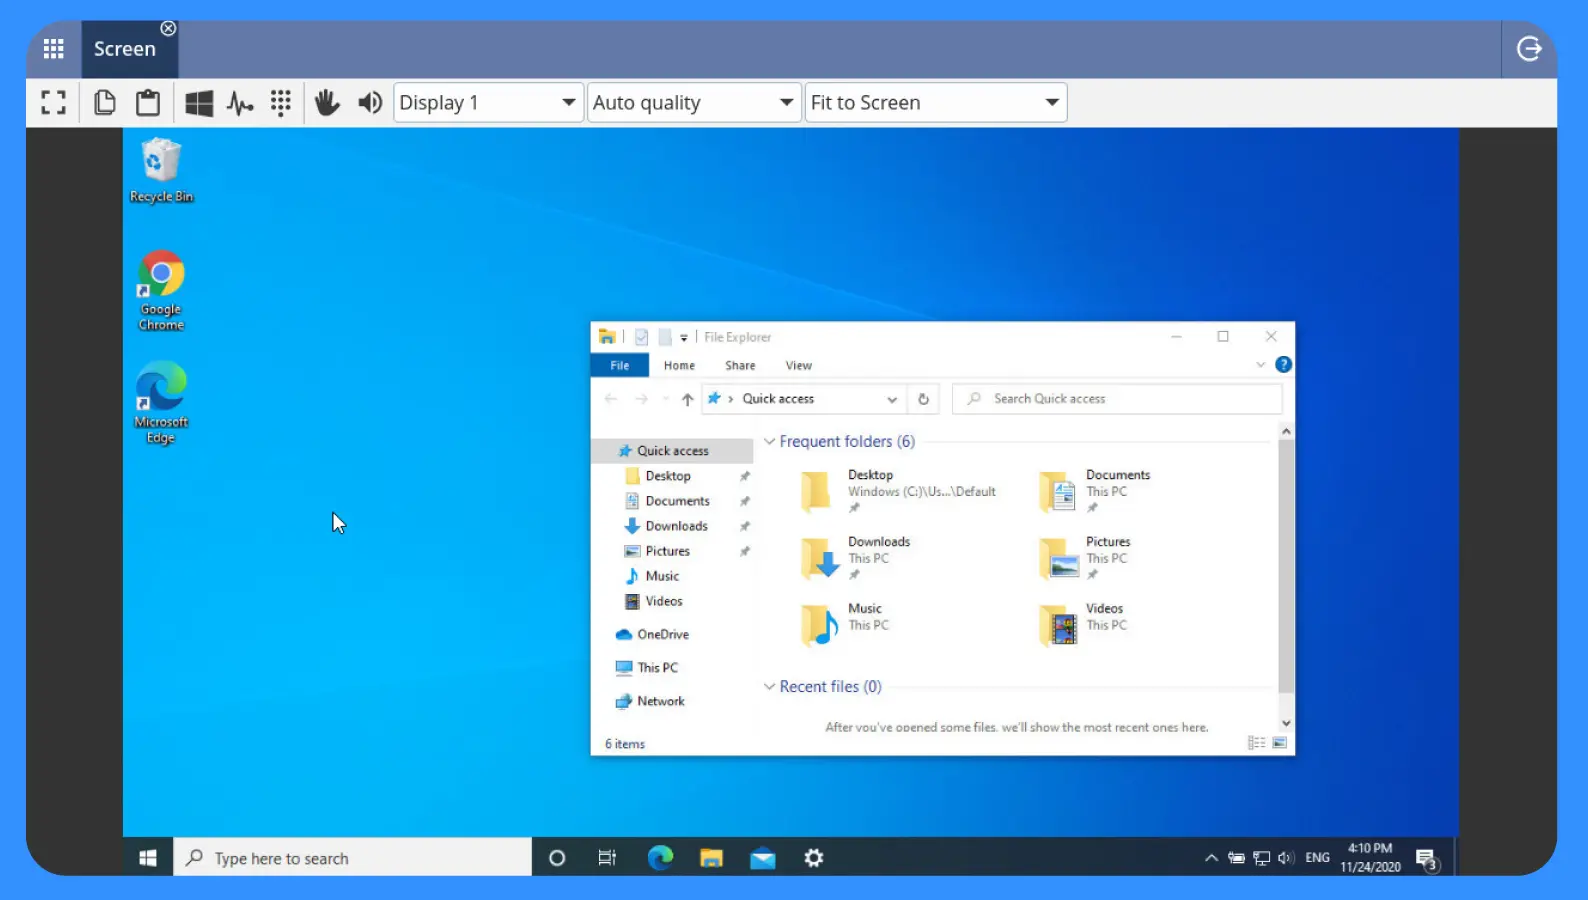The image size is (1588, 900).
Task: Click the copy clipboard icon
Action: pos(104,102)
